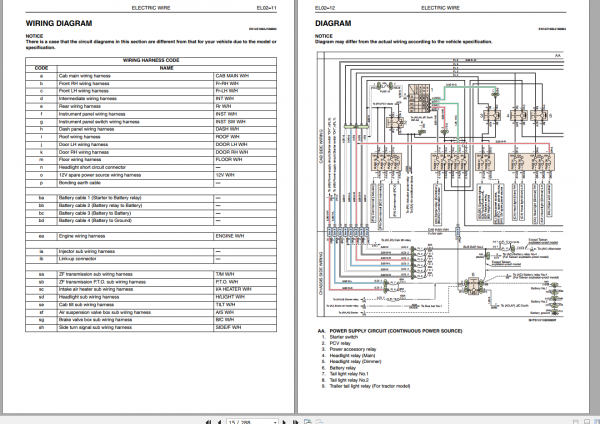Select 'Headlight short circuit connector' row
This screenshot has height=424, width=600.
pyautogui.click(x=151, y=167)
